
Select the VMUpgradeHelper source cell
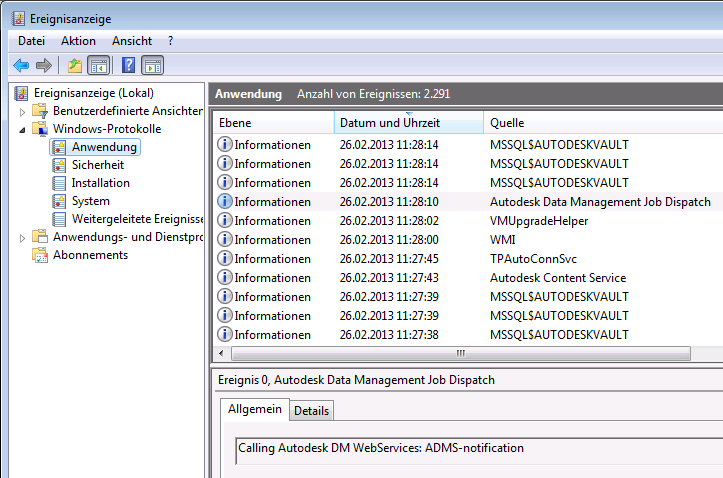tap(539, 221)
